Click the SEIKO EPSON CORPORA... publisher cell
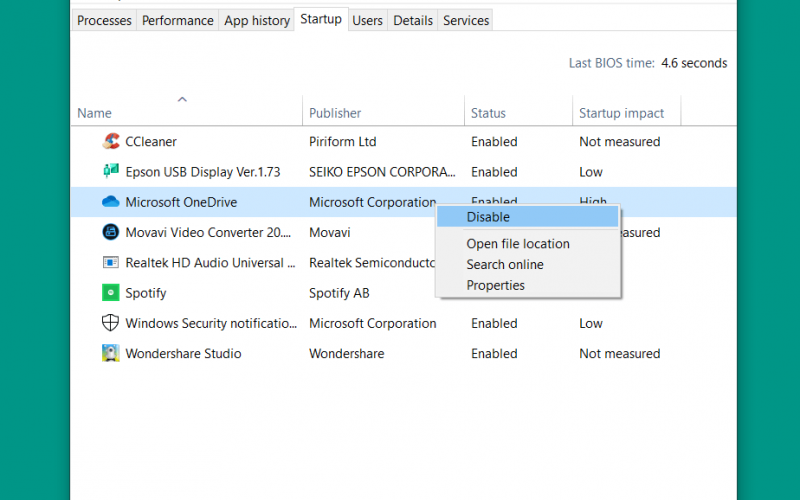This screenshot has width=800, height=500. click(x=382, y=172)
